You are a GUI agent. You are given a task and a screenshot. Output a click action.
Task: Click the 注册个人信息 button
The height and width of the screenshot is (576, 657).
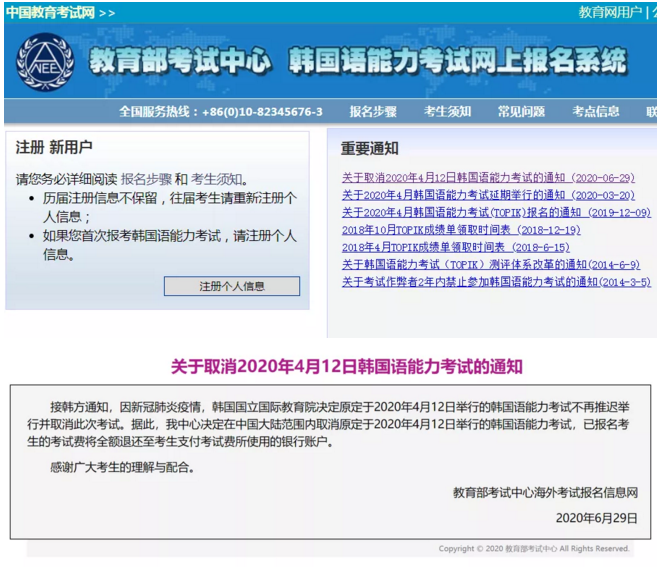pos(232,286)
